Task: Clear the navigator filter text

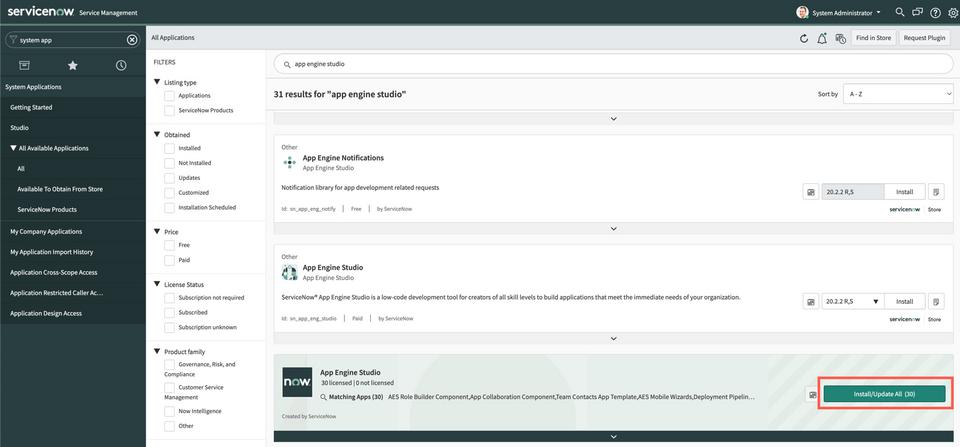Action: 132,40
